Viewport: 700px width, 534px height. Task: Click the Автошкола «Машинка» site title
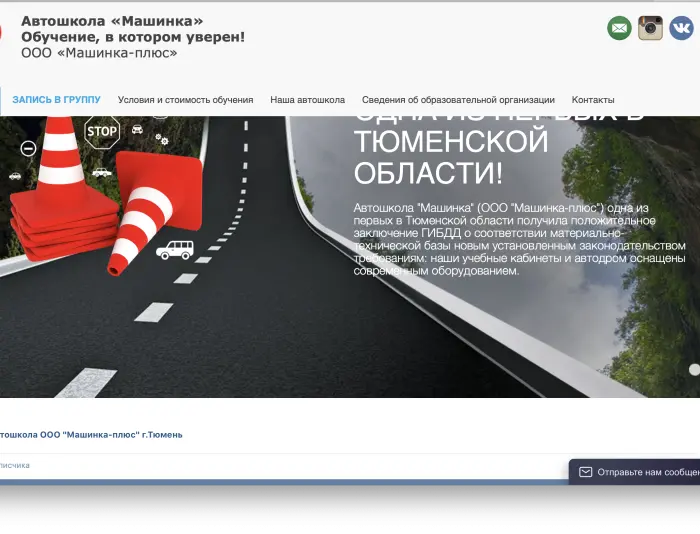click(x=112, y=21)
